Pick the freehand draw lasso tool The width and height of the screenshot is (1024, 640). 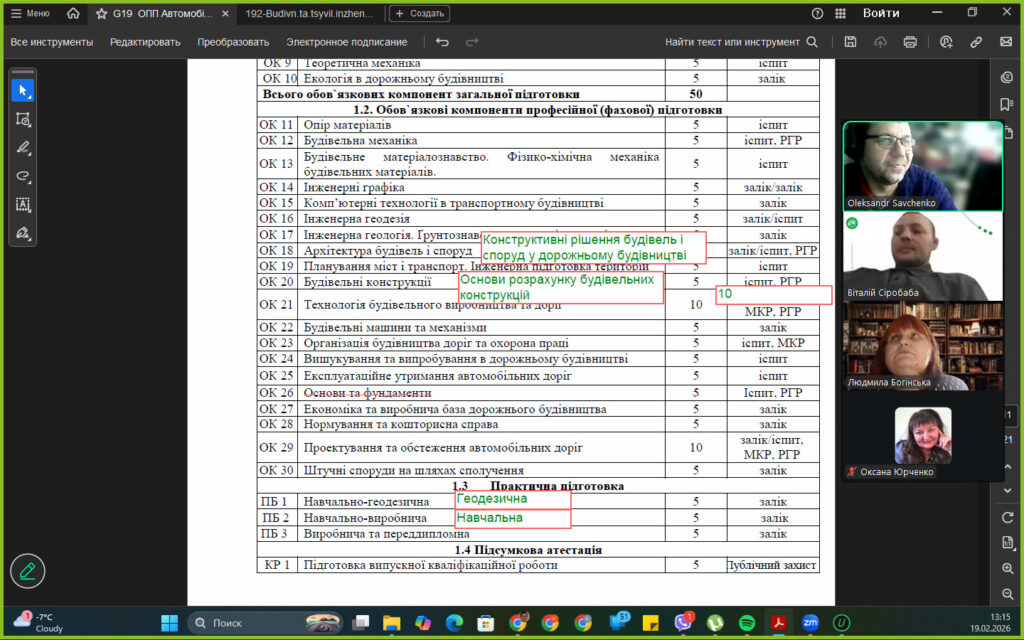(23, 176)
